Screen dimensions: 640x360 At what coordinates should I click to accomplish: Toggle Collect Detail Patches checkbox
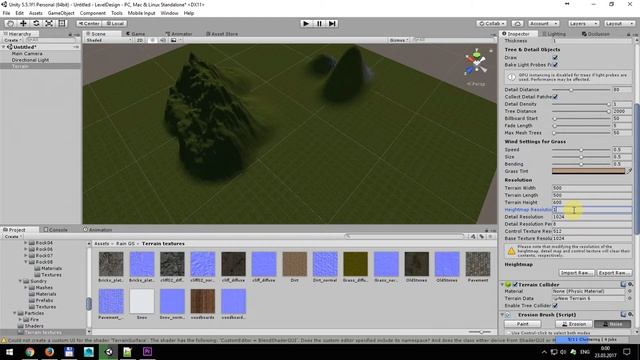(x=555, y=97)
